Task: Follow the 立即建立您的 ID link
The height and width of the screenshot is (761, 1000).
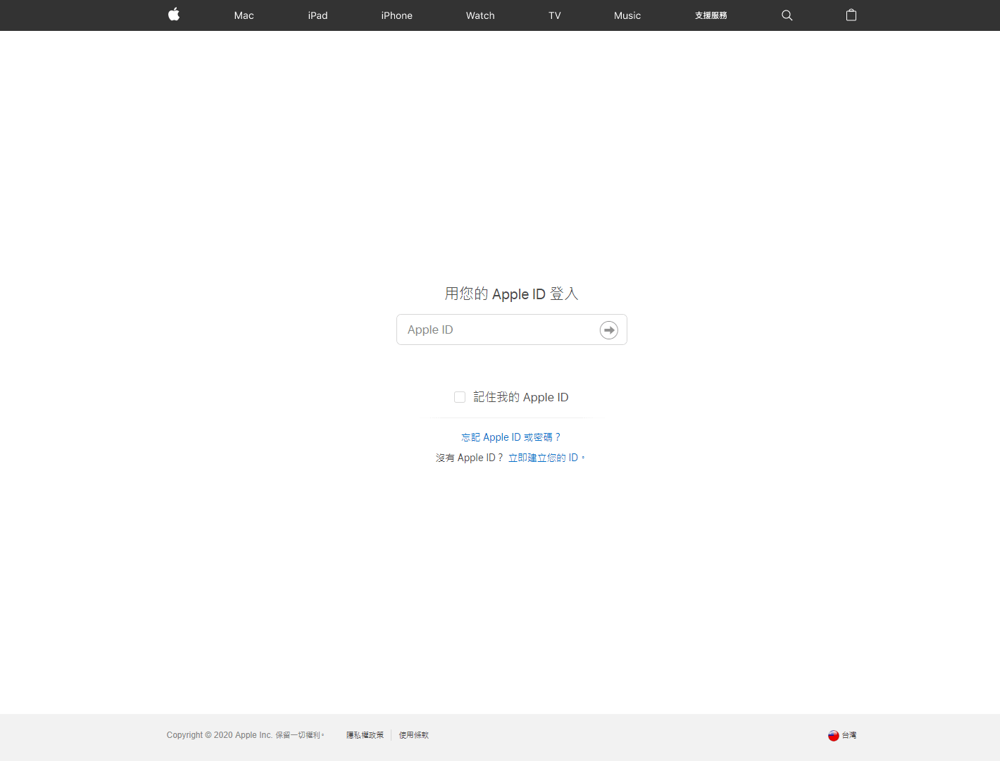Action: click(546, 458)
